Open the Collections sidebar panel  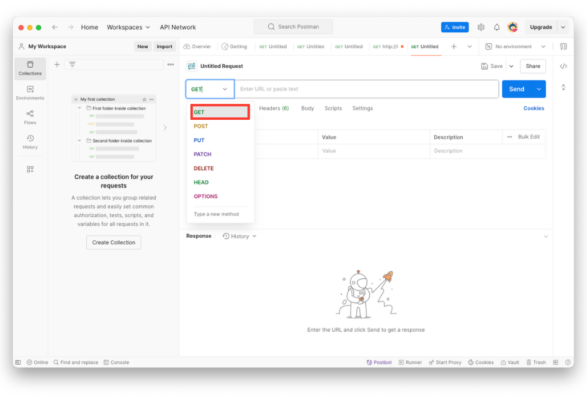tap(30, 69)
